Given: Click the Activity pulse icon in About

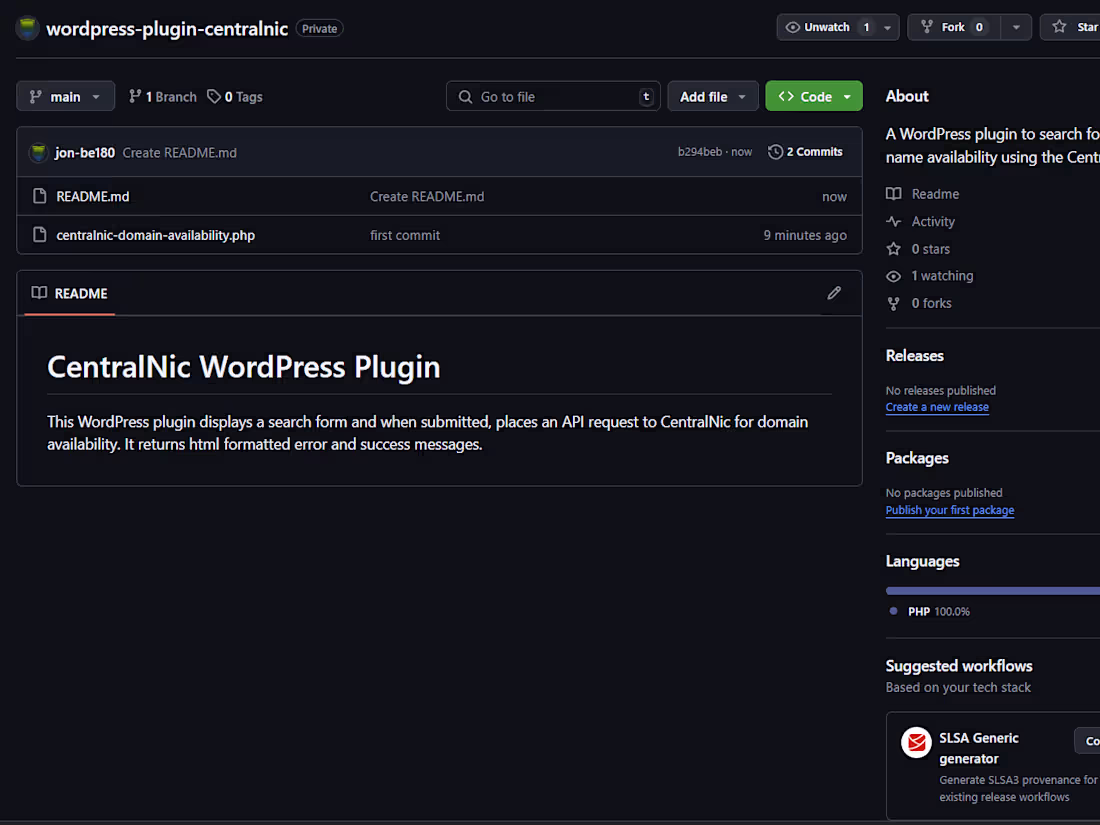Looking at the screenshot, I should click(x=893, y=221).
